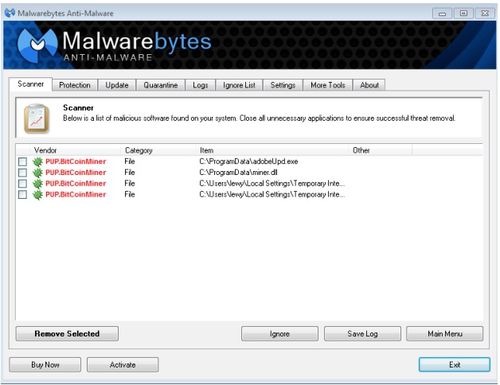Check the box for miner.dll
This screenshot has width=500, height=385.
pos(22,173)
